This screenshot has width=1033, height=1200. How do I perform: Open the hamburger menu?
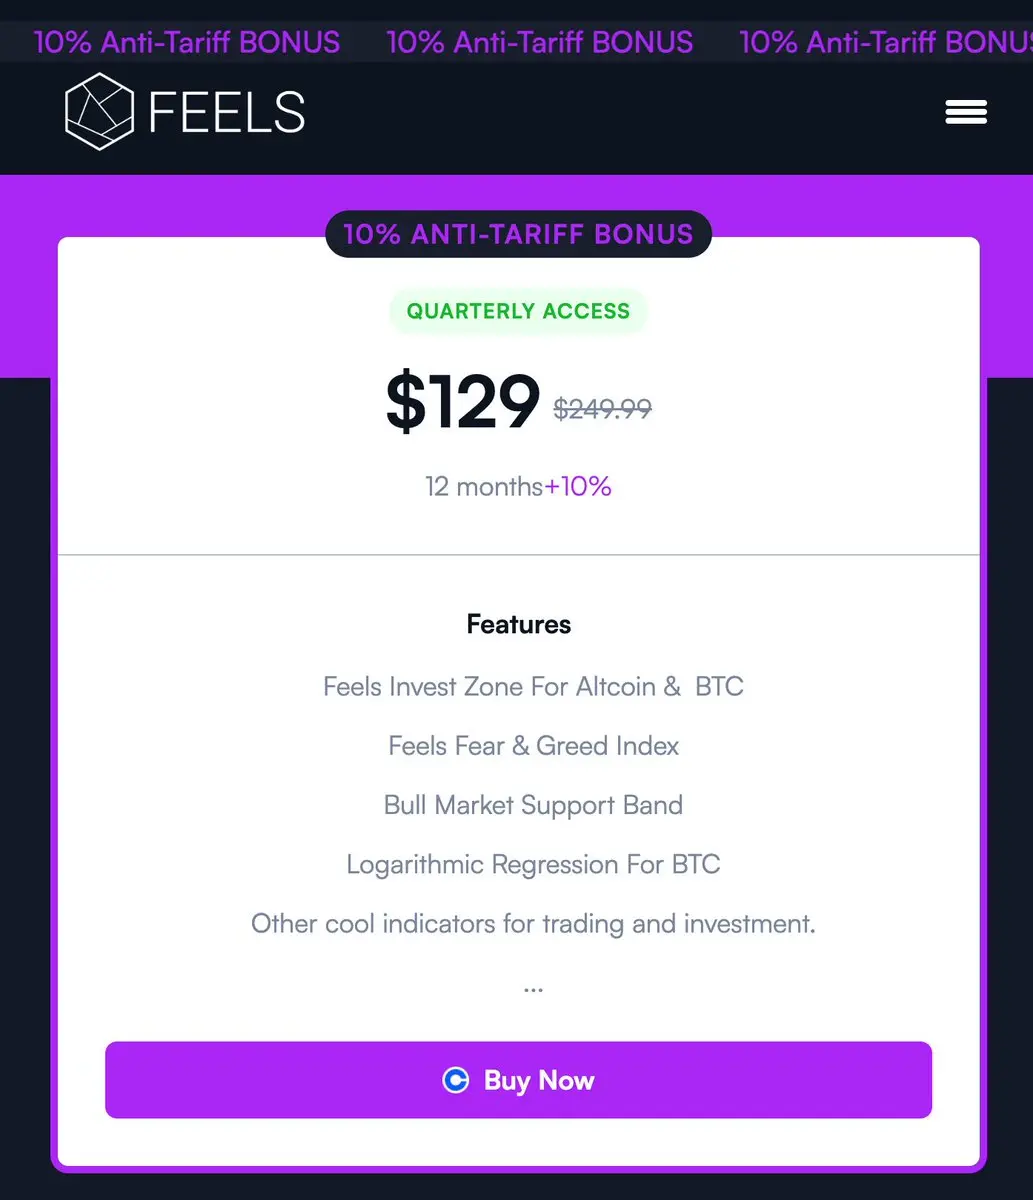click(x=966, y=112)
